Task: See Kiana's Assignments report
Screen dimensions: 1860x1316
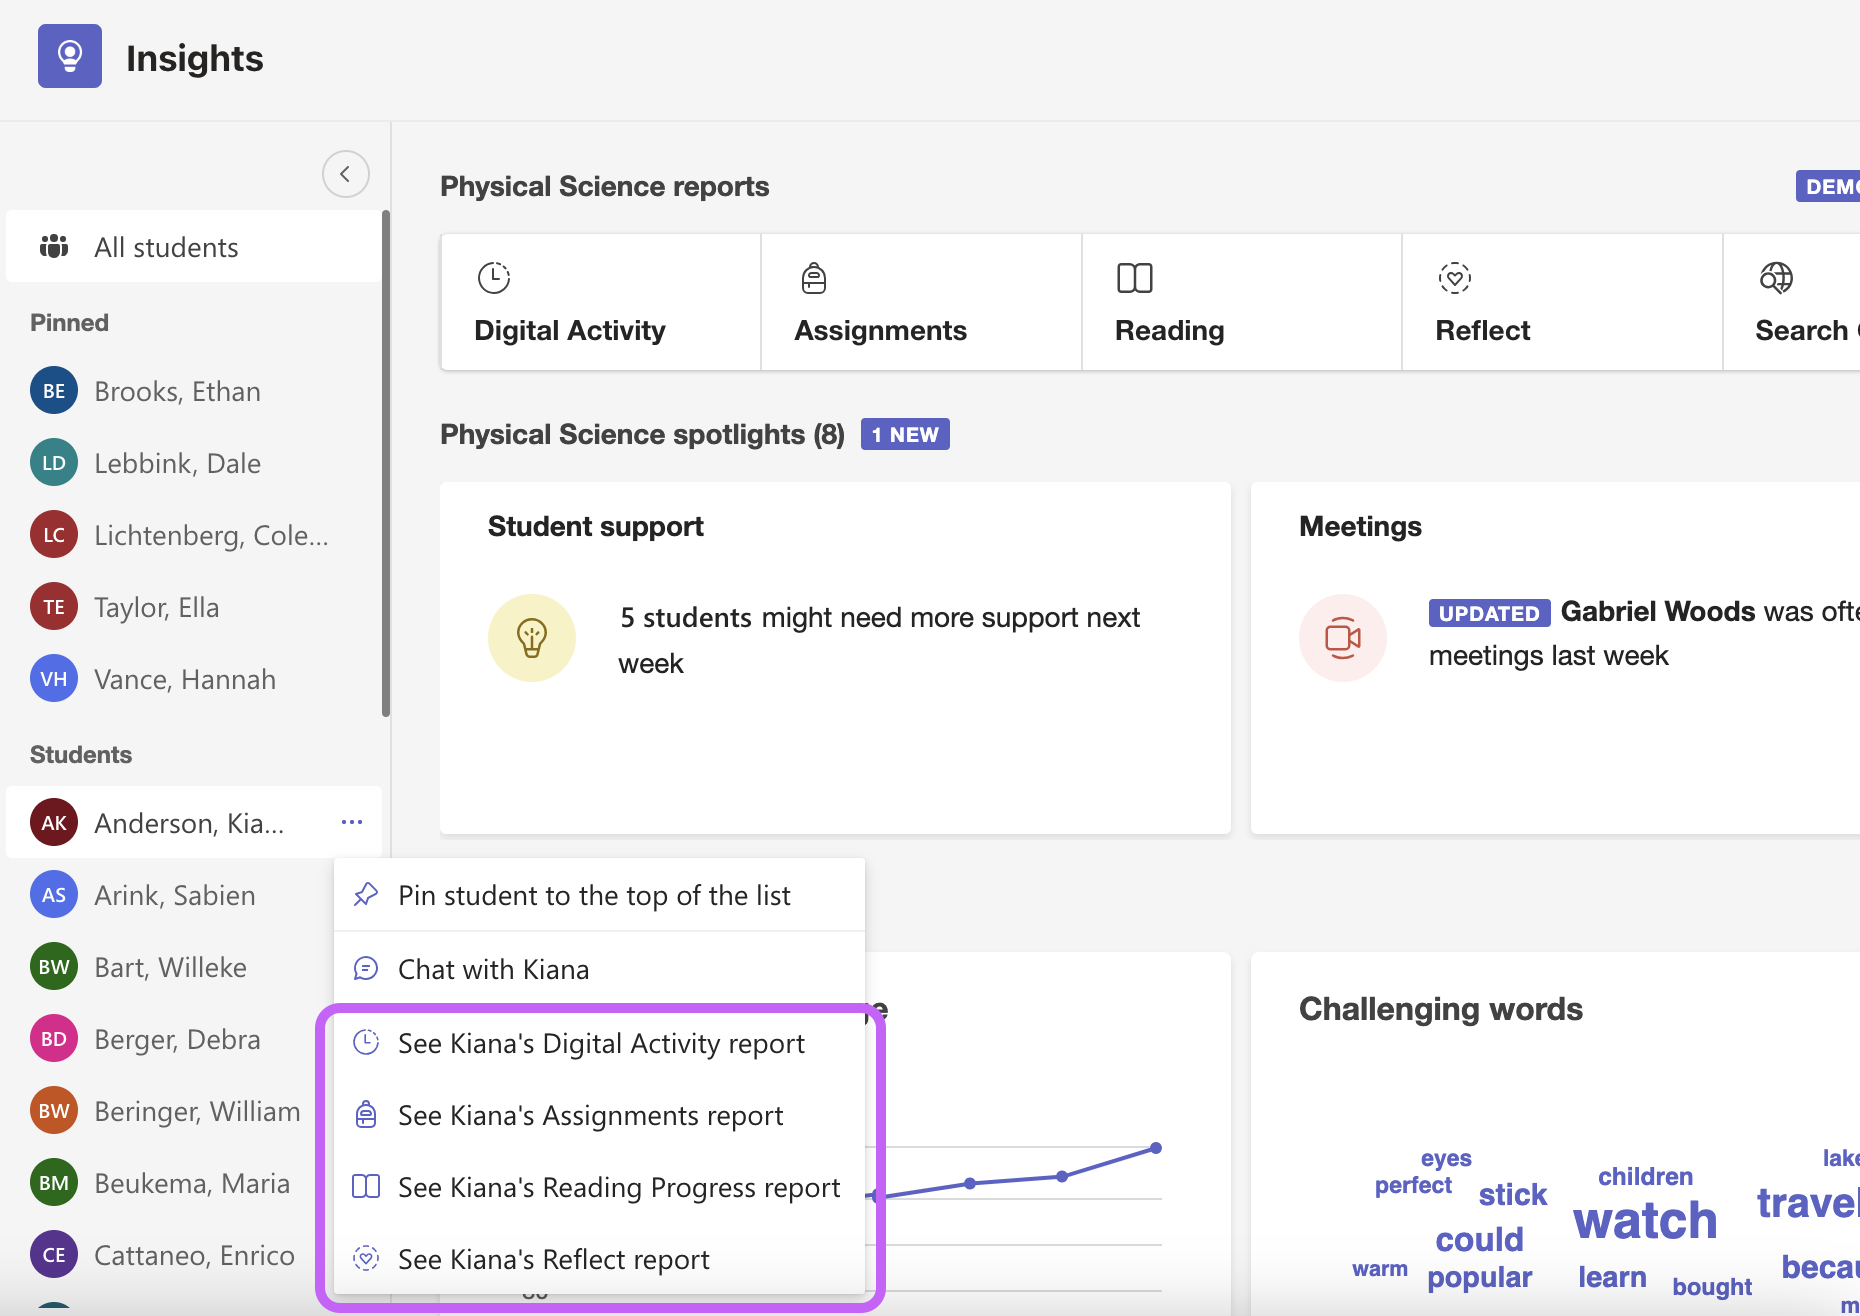Action: coord(590,1115)
